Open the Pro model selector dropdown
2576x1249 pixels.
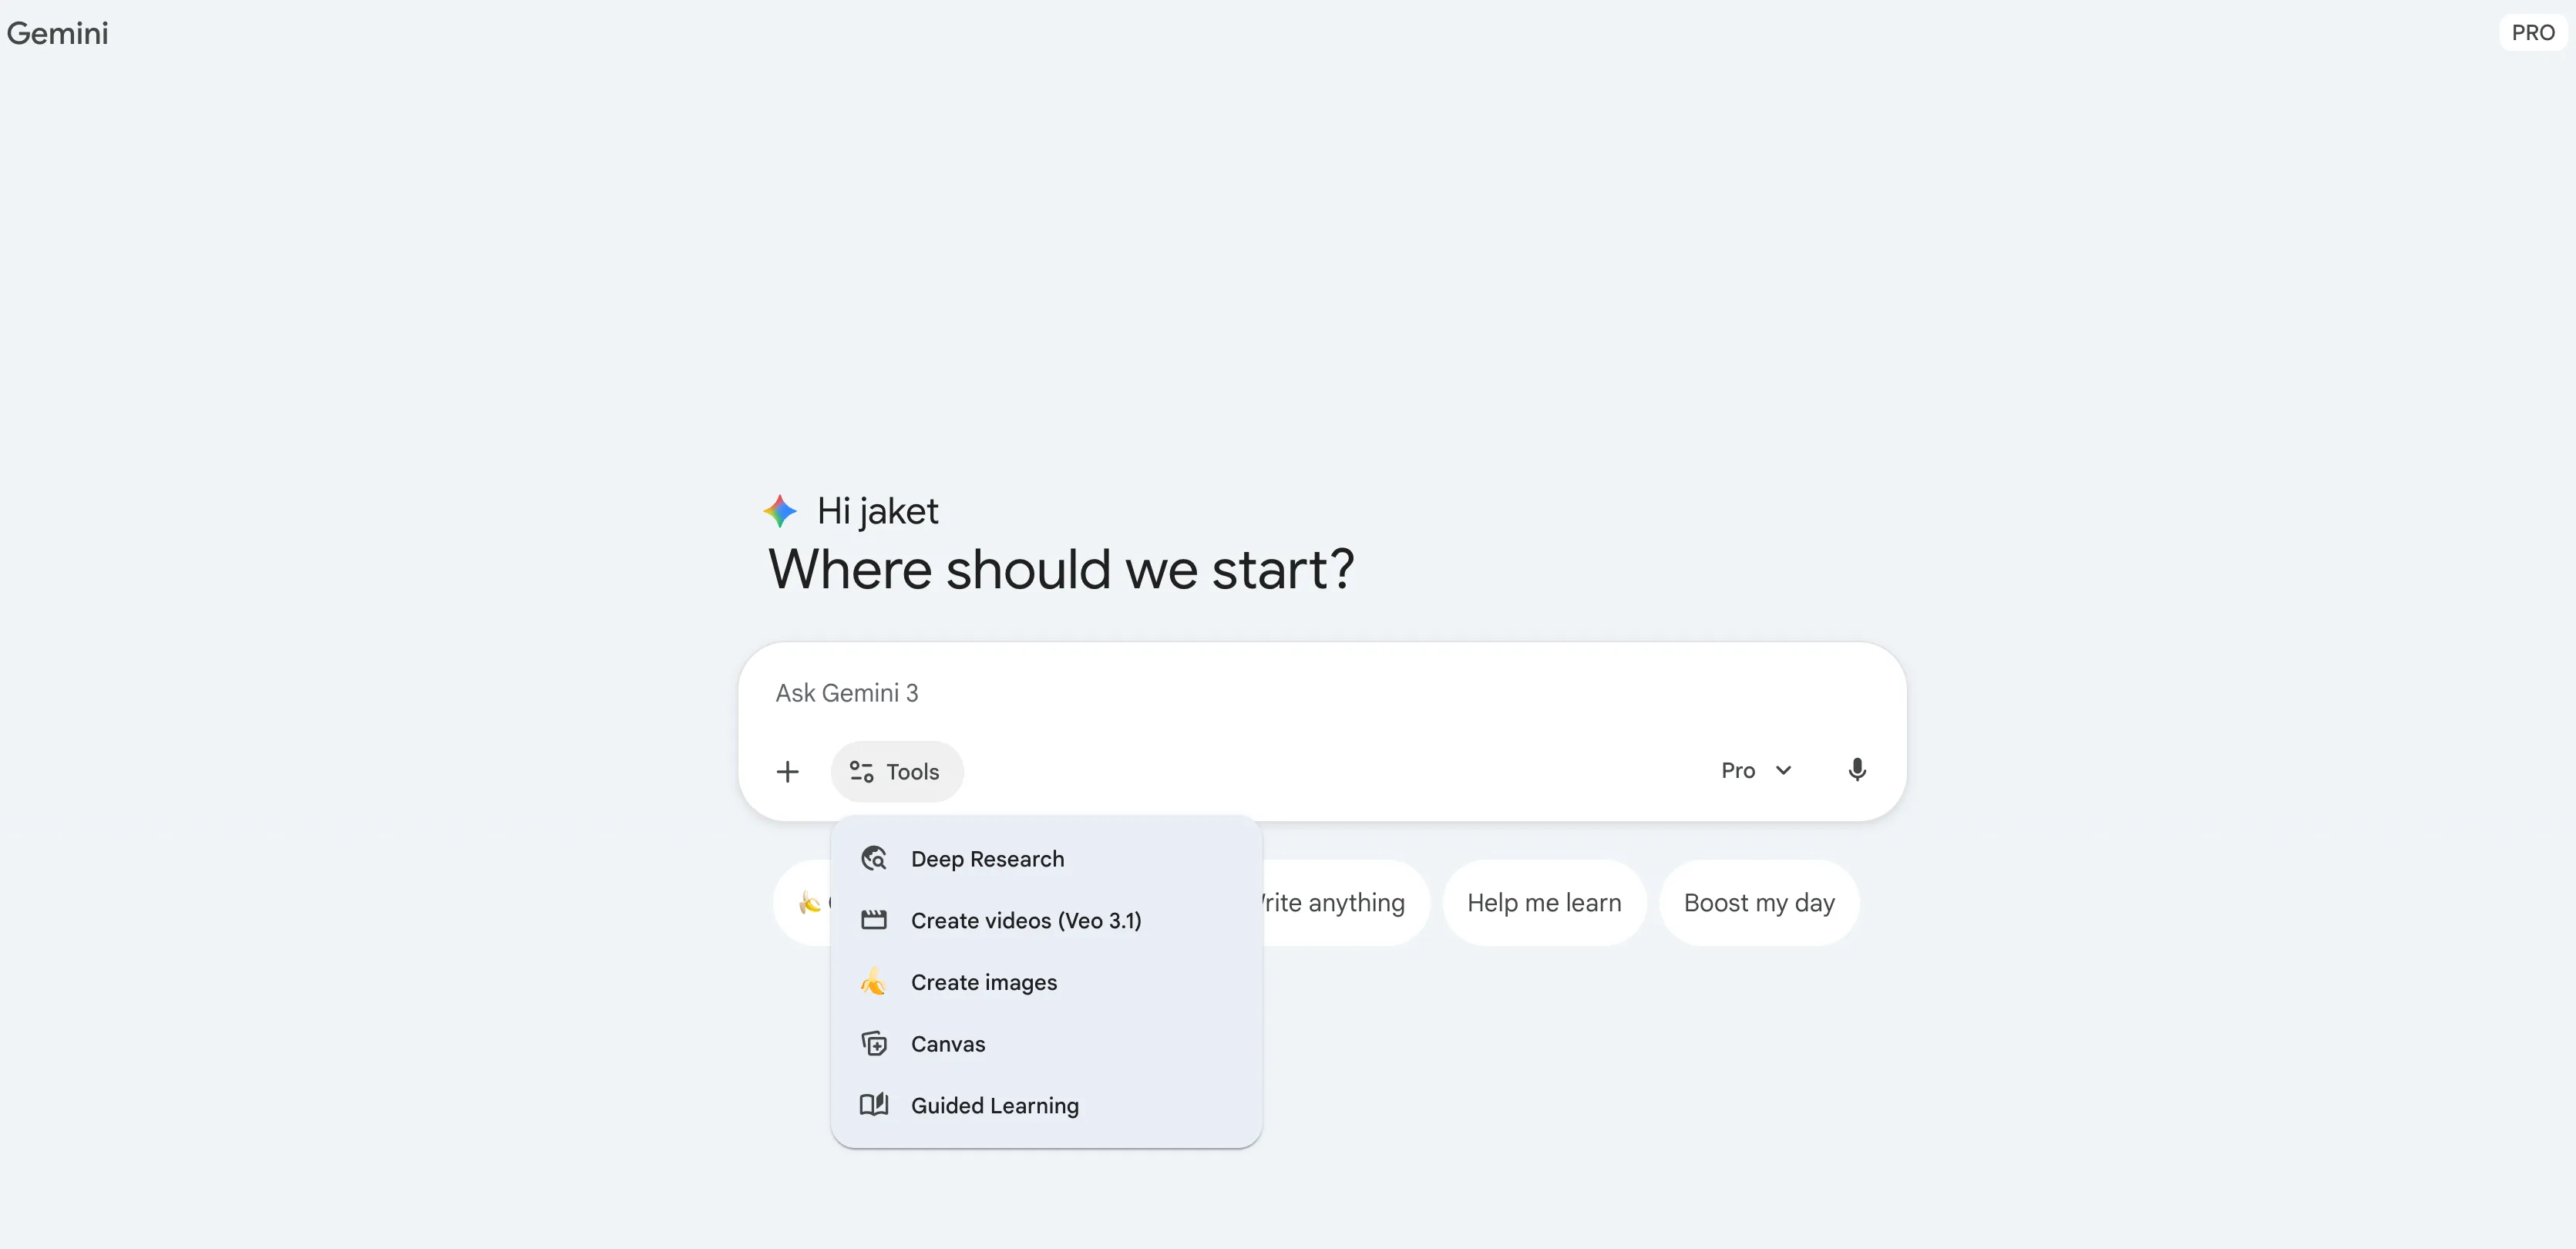click(x=1755, y=770)
